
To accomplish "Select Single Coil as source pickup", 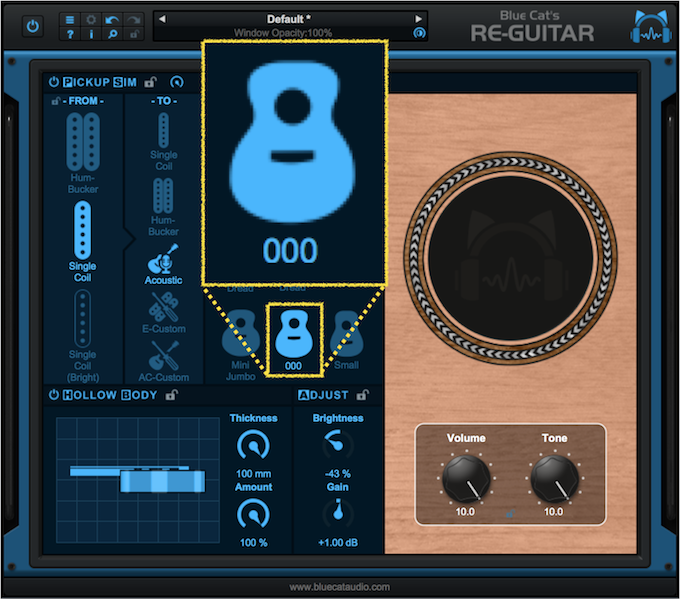I will (82, 241).
